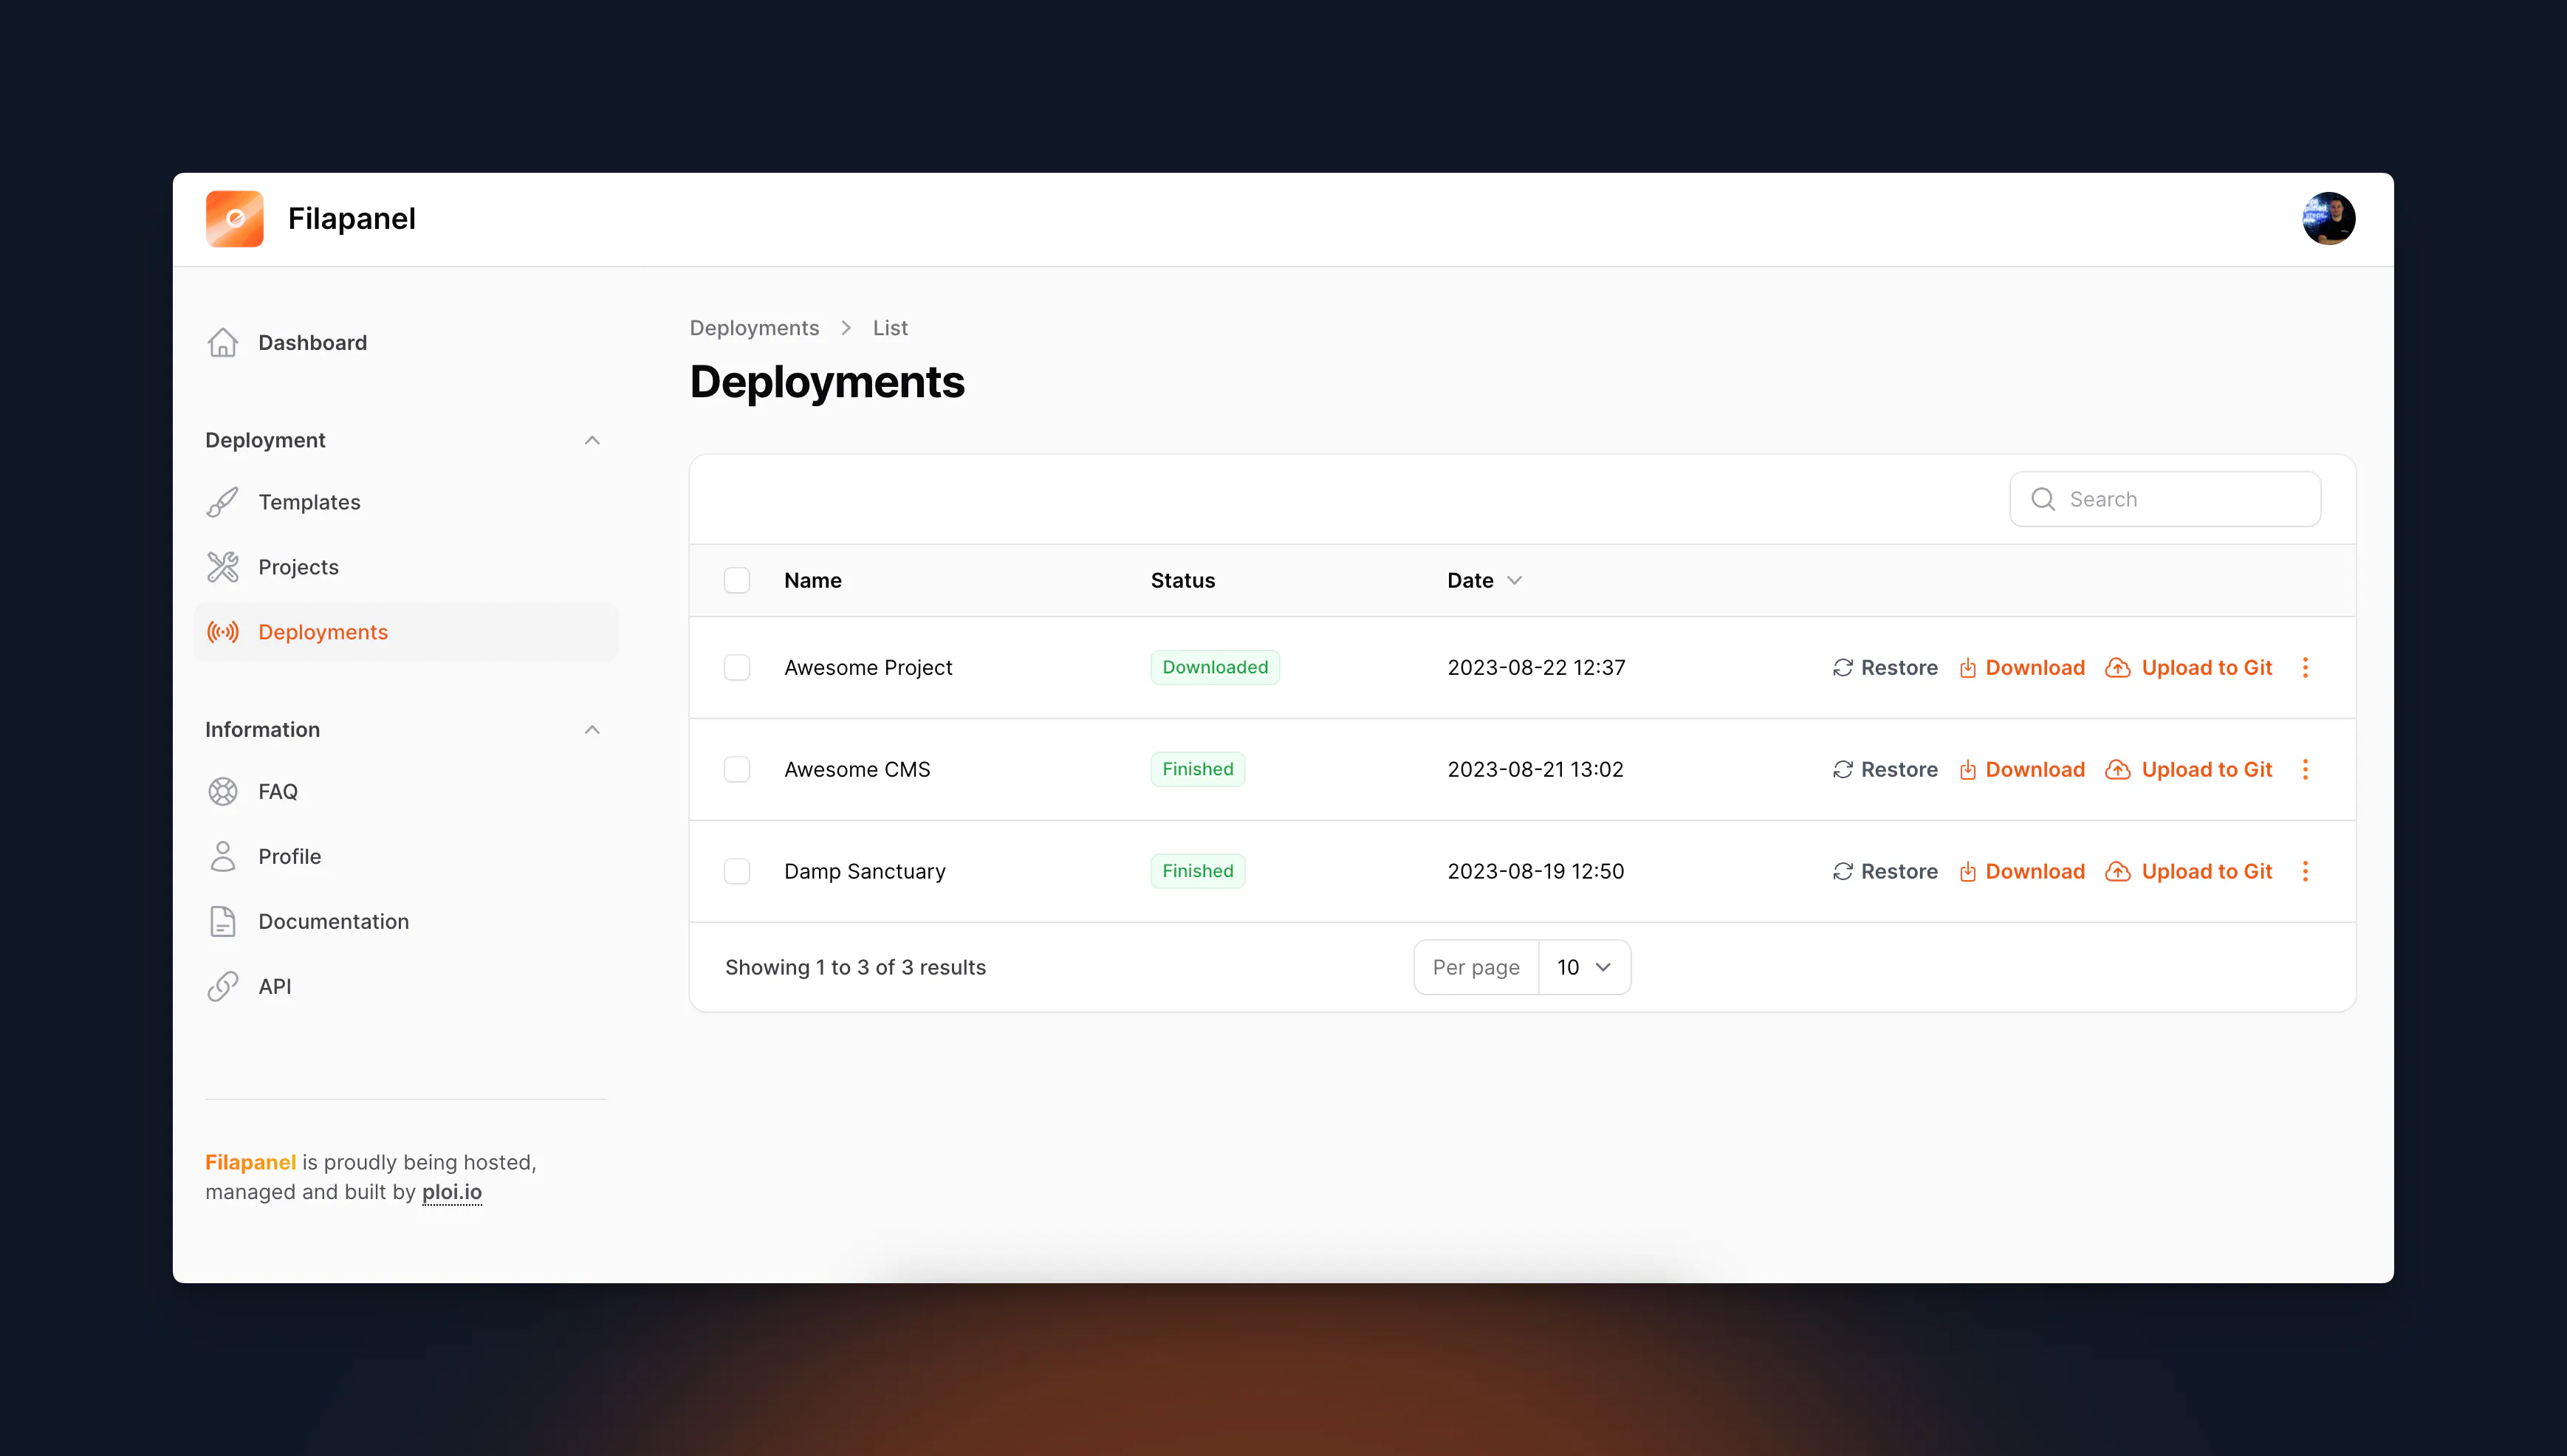Screen dimensions: 2567x1456
Task: Click the download icon for Damp Sanctuary
Action: pos(1967,872)
